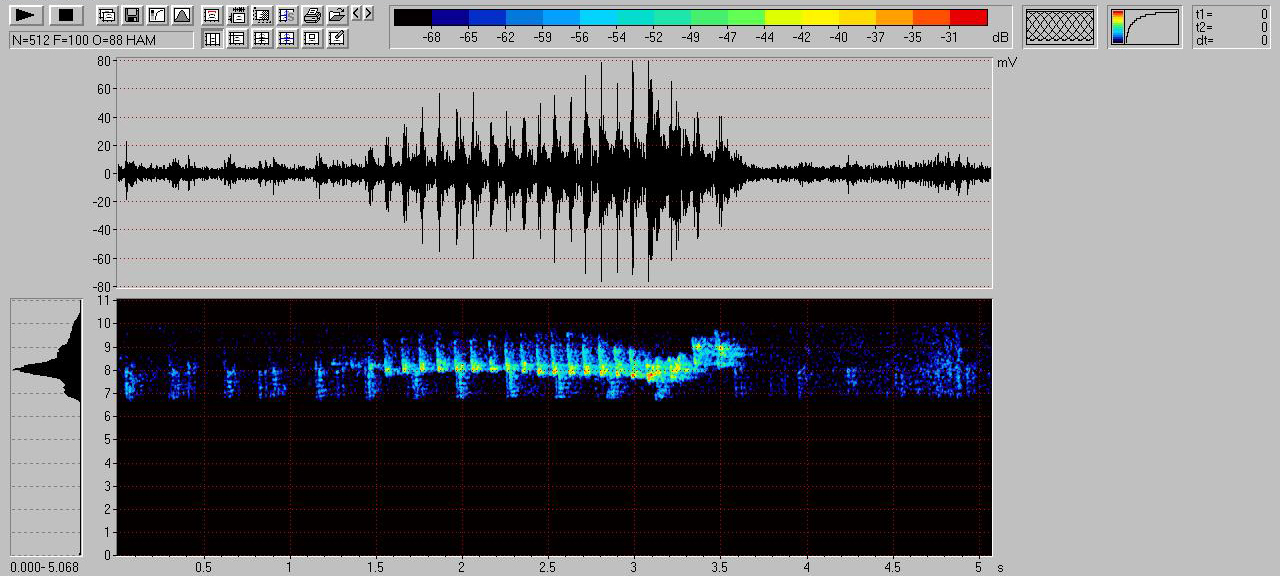Click the red swatch on the dB color scale
1280x576 pixels.
point(968,17)
